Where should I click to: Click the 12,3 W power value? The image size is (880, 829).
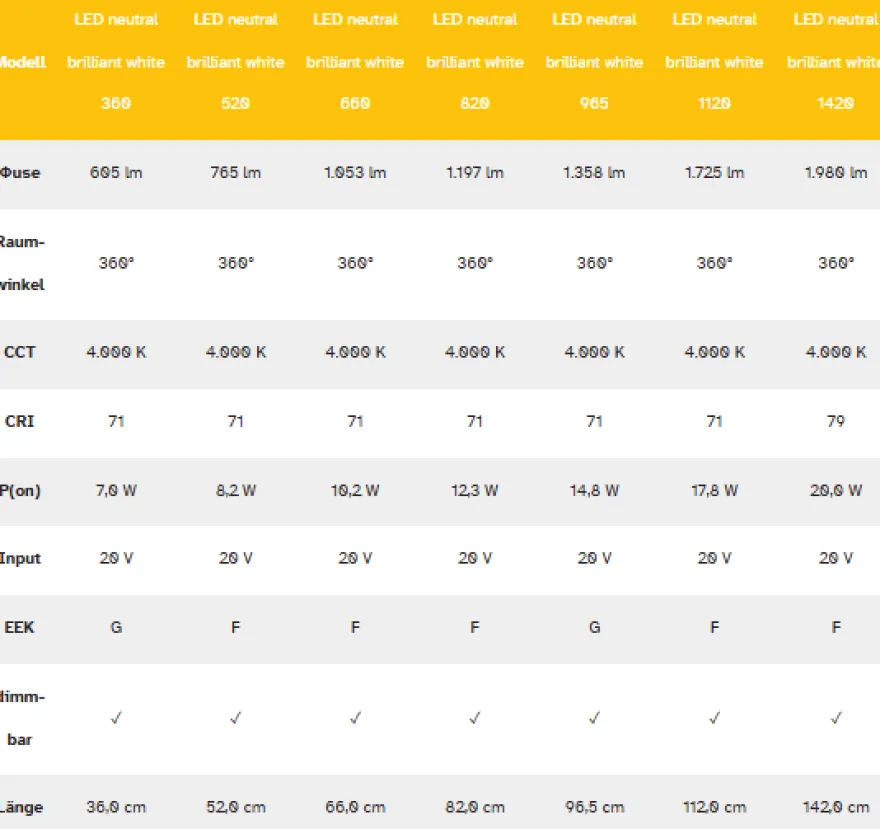coord(475,491)
